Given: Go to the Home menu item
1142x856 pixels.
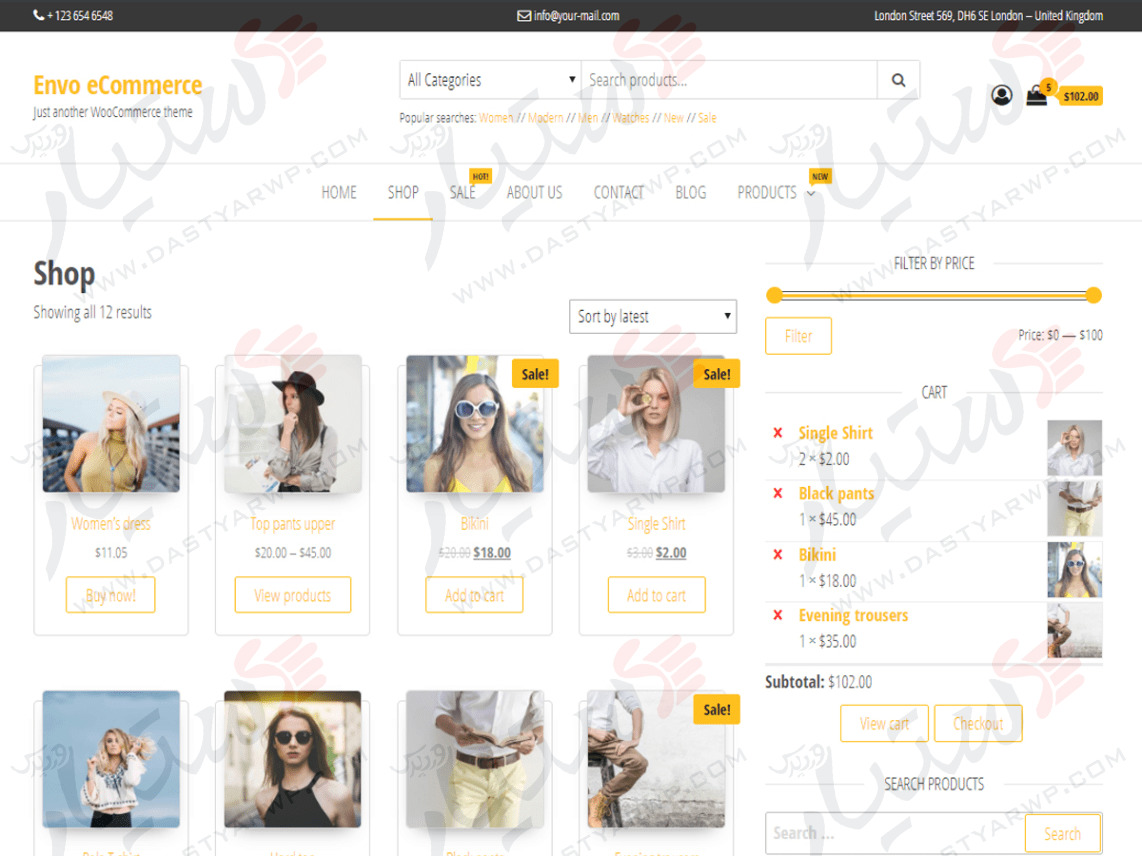Looking at the screenshot, I should [x=339, y=192].
